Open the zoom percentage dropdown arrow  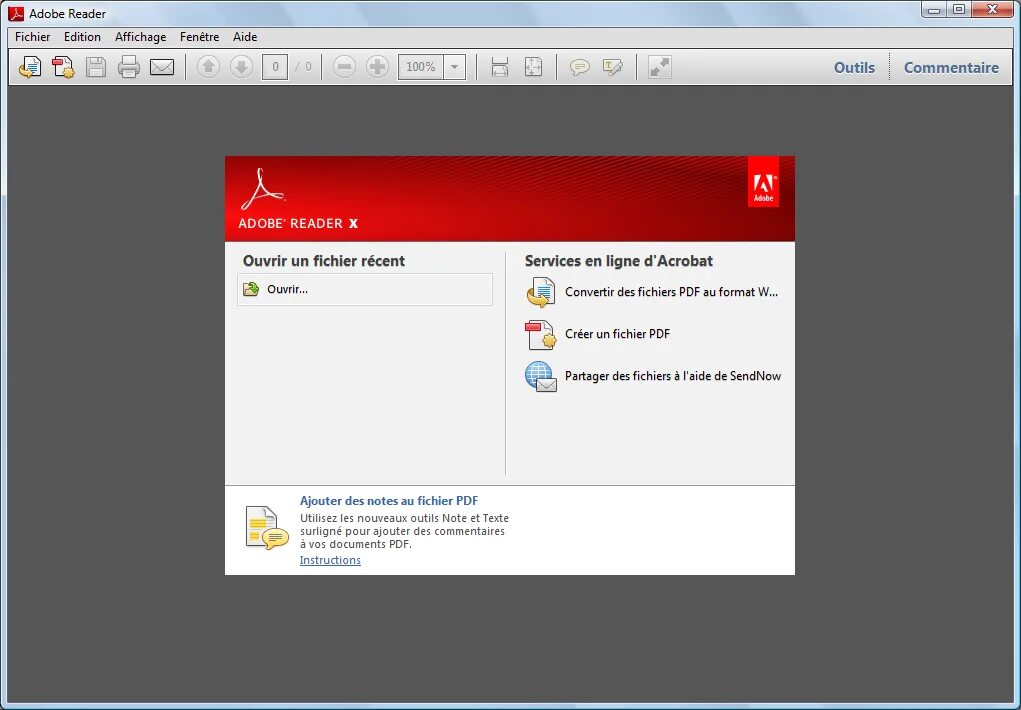pyautogui.click(x=455, y=67)
